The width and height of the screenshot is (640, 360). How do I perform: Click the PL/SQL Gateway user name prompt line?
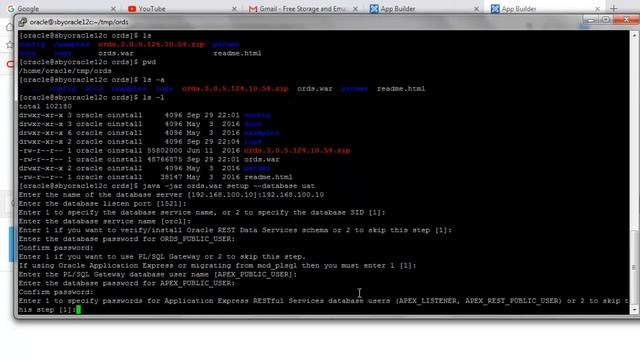tap(158, 274)
